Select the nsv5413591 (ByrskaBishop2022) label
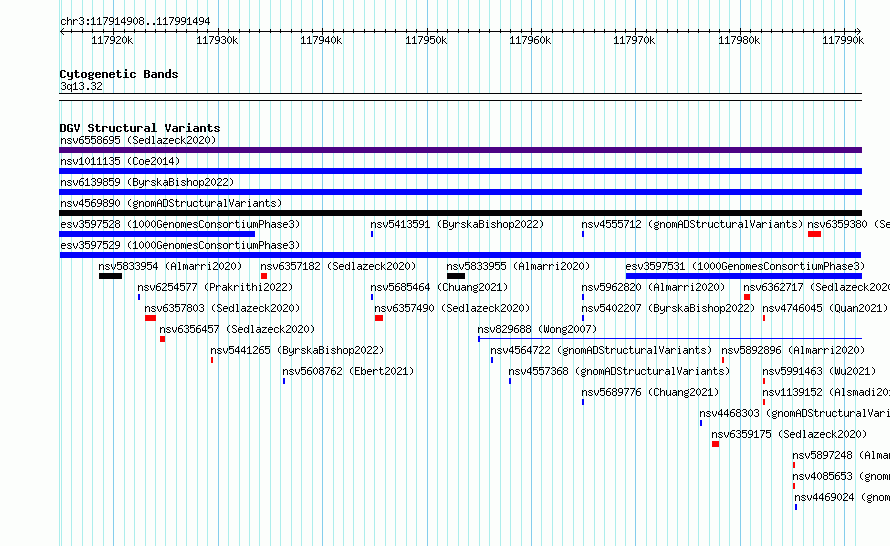This screenshot has height=546, width=890. pos(457,224)
